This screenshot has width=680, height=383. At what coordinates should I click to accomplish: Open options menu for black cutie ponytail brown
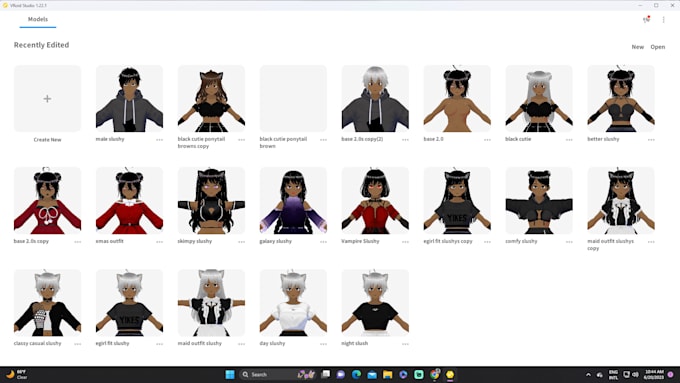point(324,140)
